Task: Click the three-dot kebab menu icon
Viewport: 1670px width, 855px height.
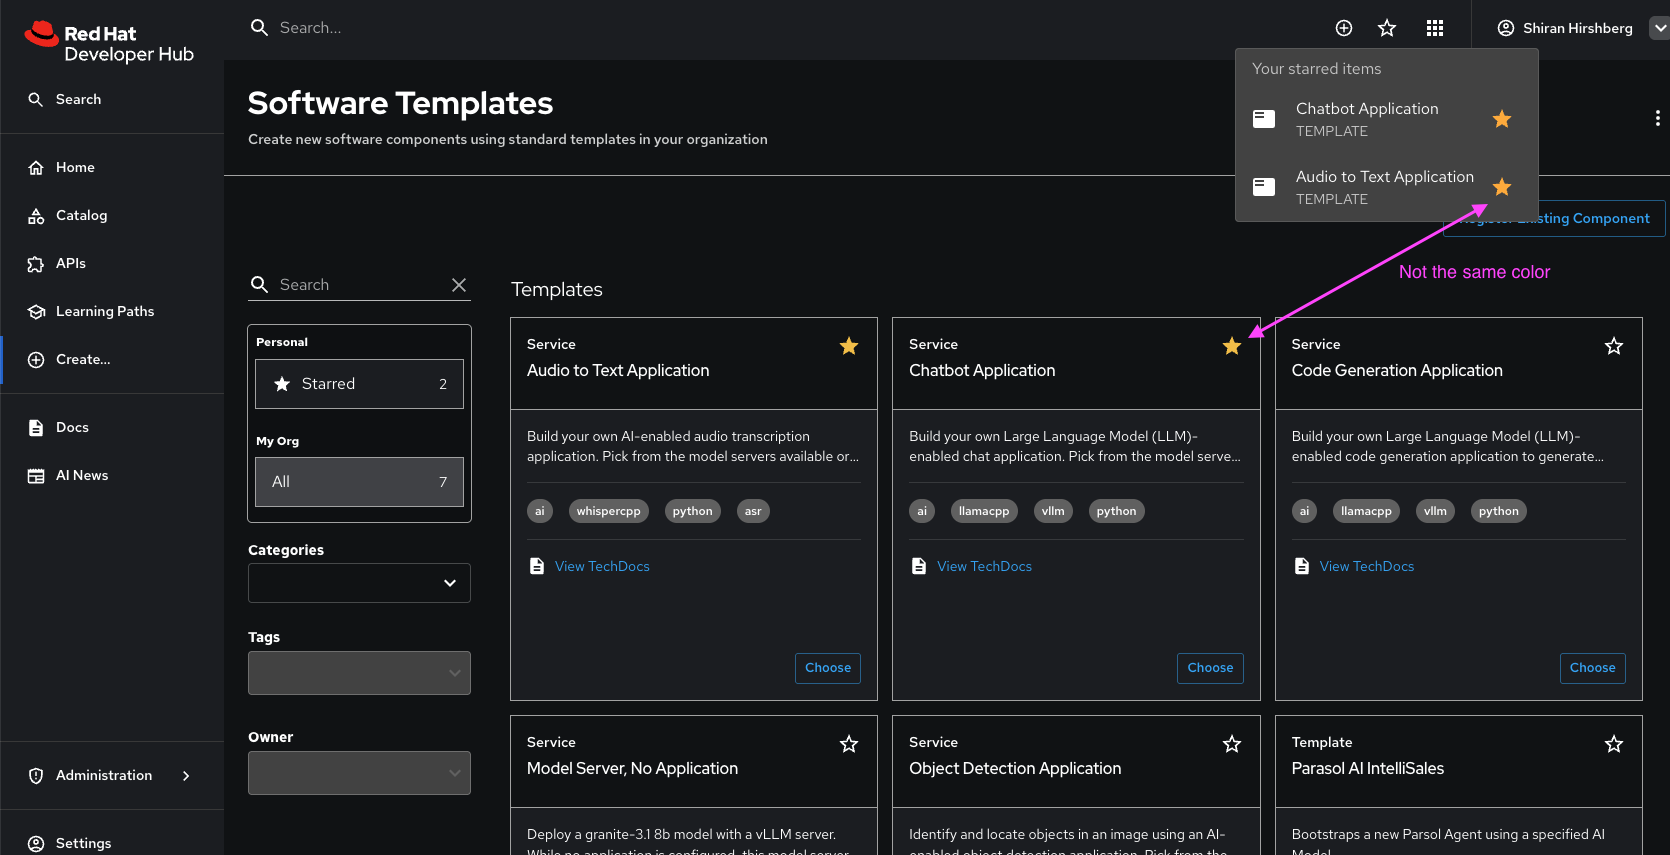Action: click(x=1657, y=118)
